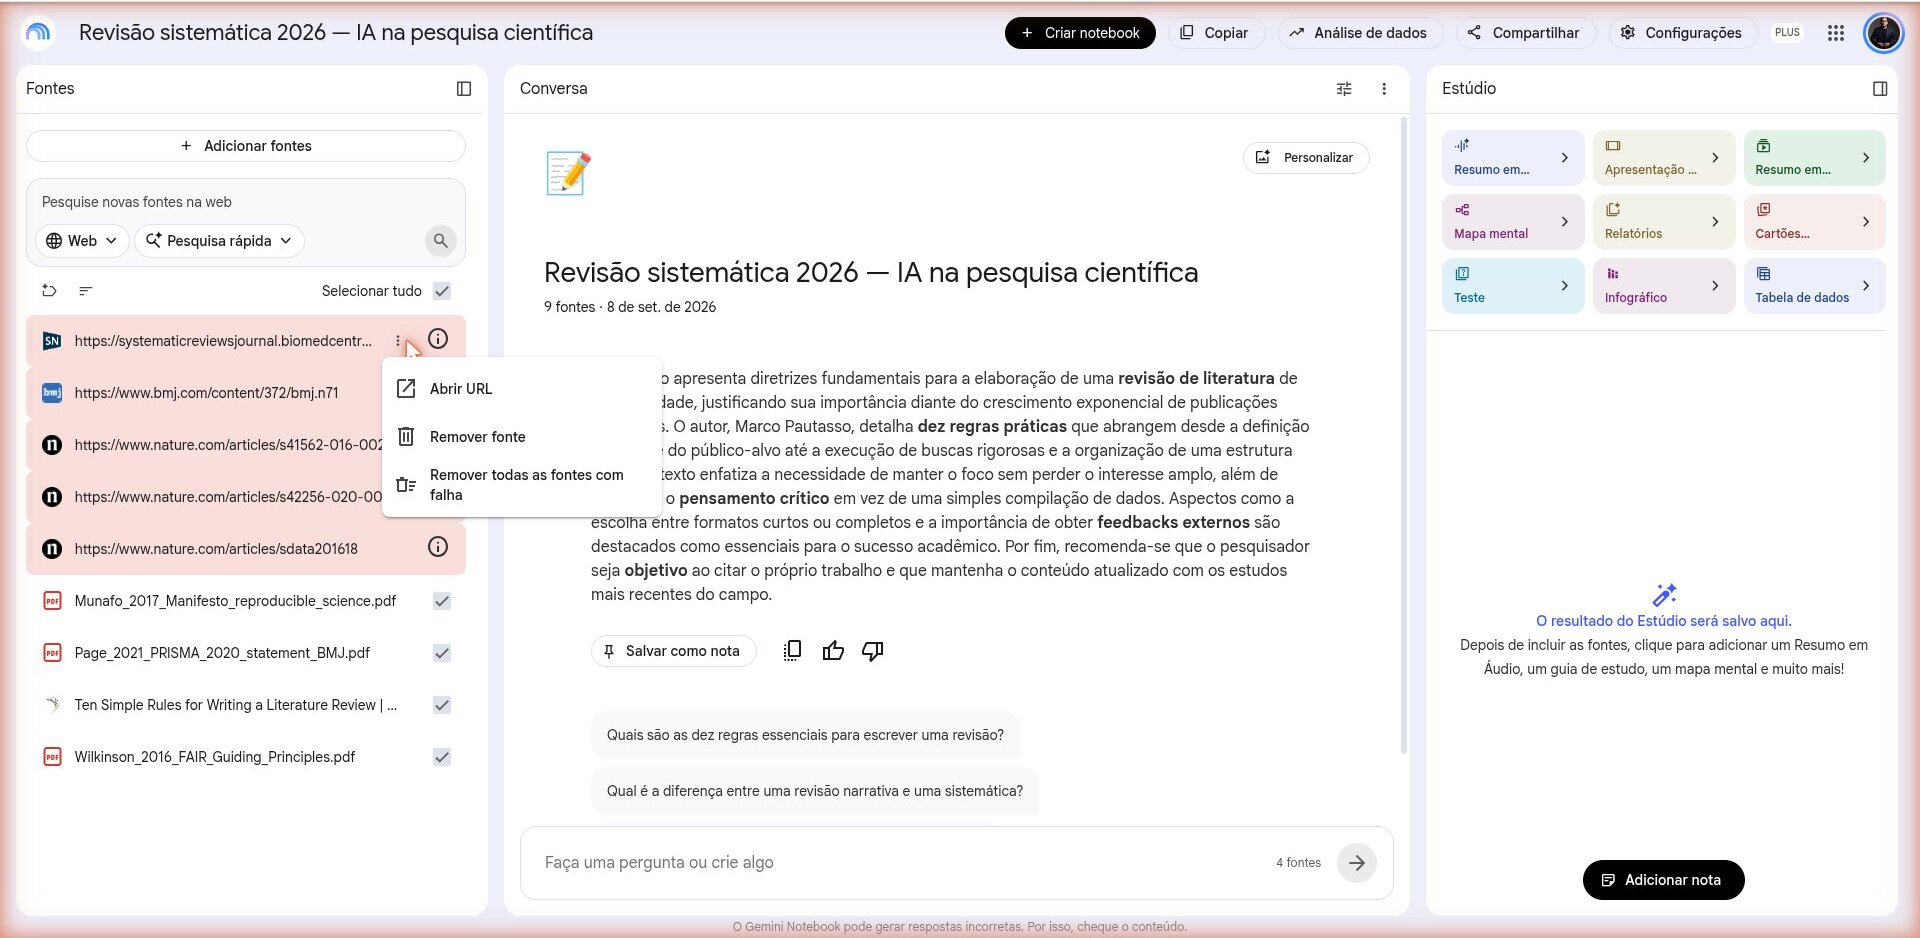The width and height of the screenshot is (1920, 938).
Task: Select the dez regras essenciais suggested question
Action: pos(805,735)
